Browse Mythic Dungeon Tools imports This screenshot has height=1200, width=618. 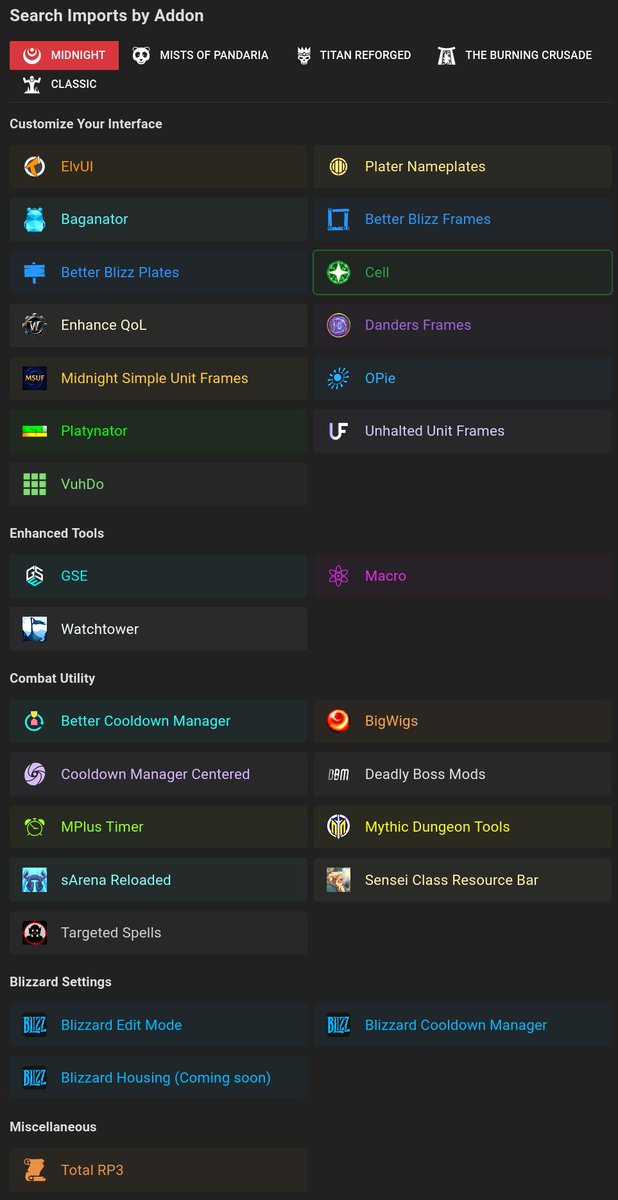(463, 828)
